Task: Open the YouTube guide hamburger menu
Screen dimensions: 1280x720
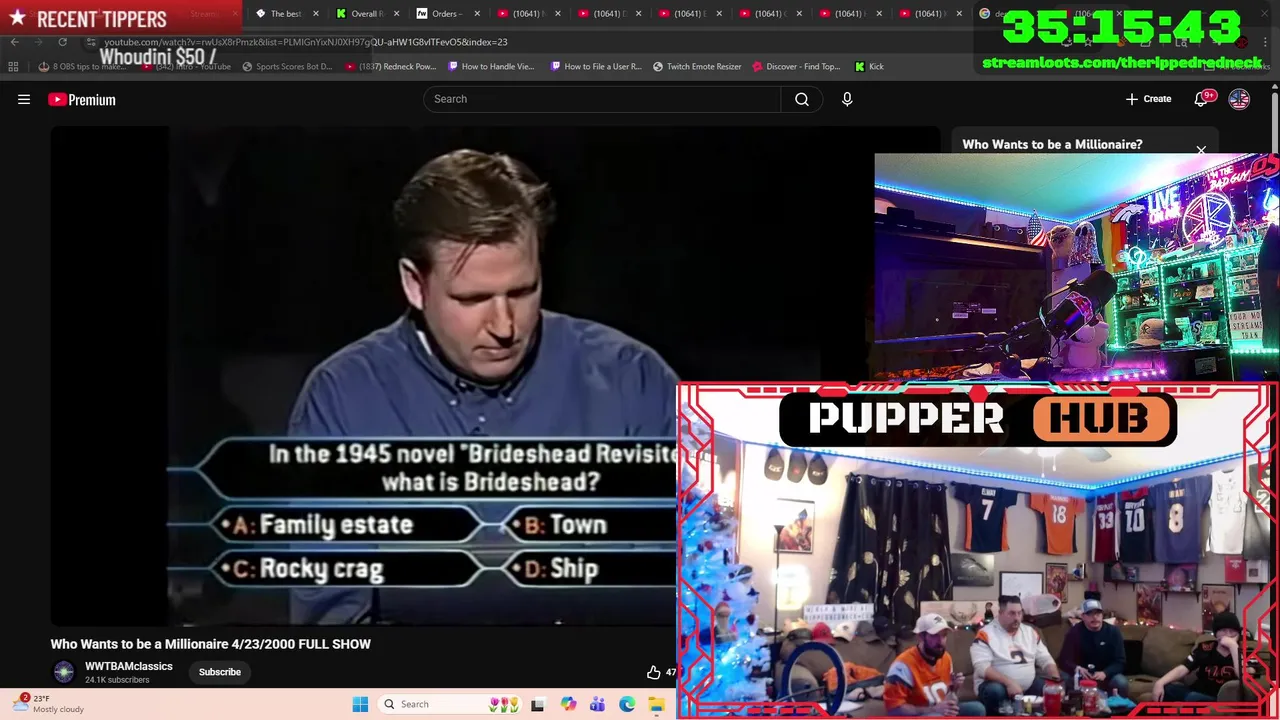Action: point(24,99)
